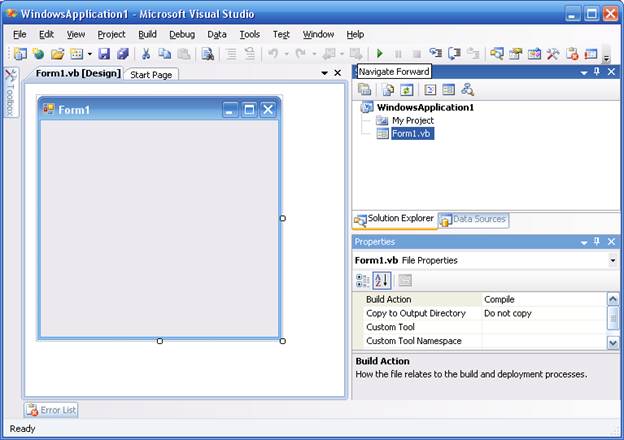Screen dimensions: 624x440
Task: Click the Cut scissors icon
Action: [x=146, y=53]
